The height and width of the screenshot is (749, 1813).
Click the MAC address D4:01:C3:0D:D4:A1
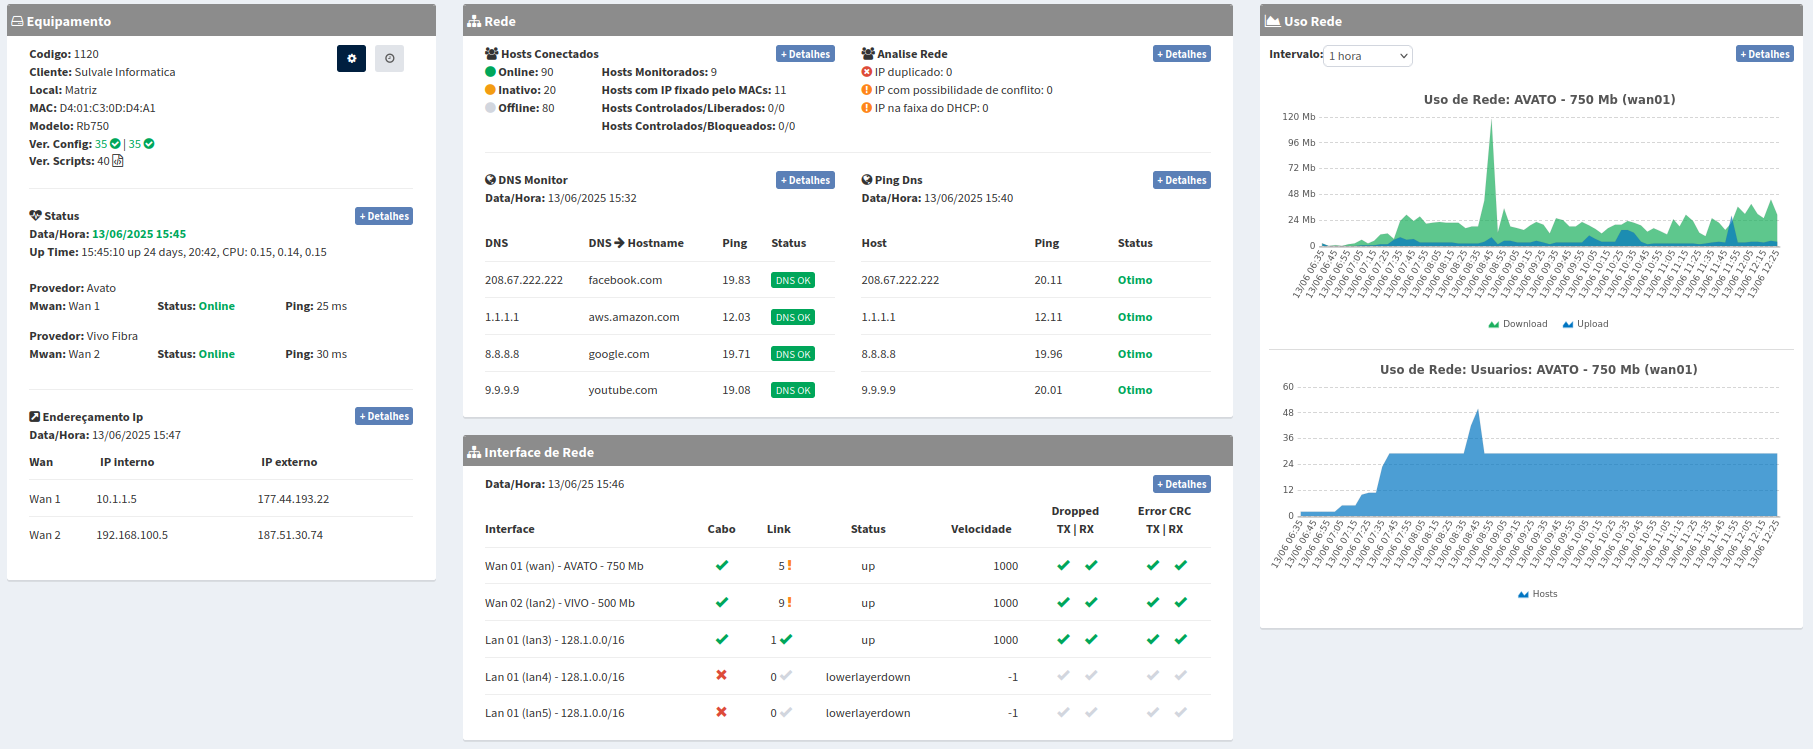[x=107, y=108]
